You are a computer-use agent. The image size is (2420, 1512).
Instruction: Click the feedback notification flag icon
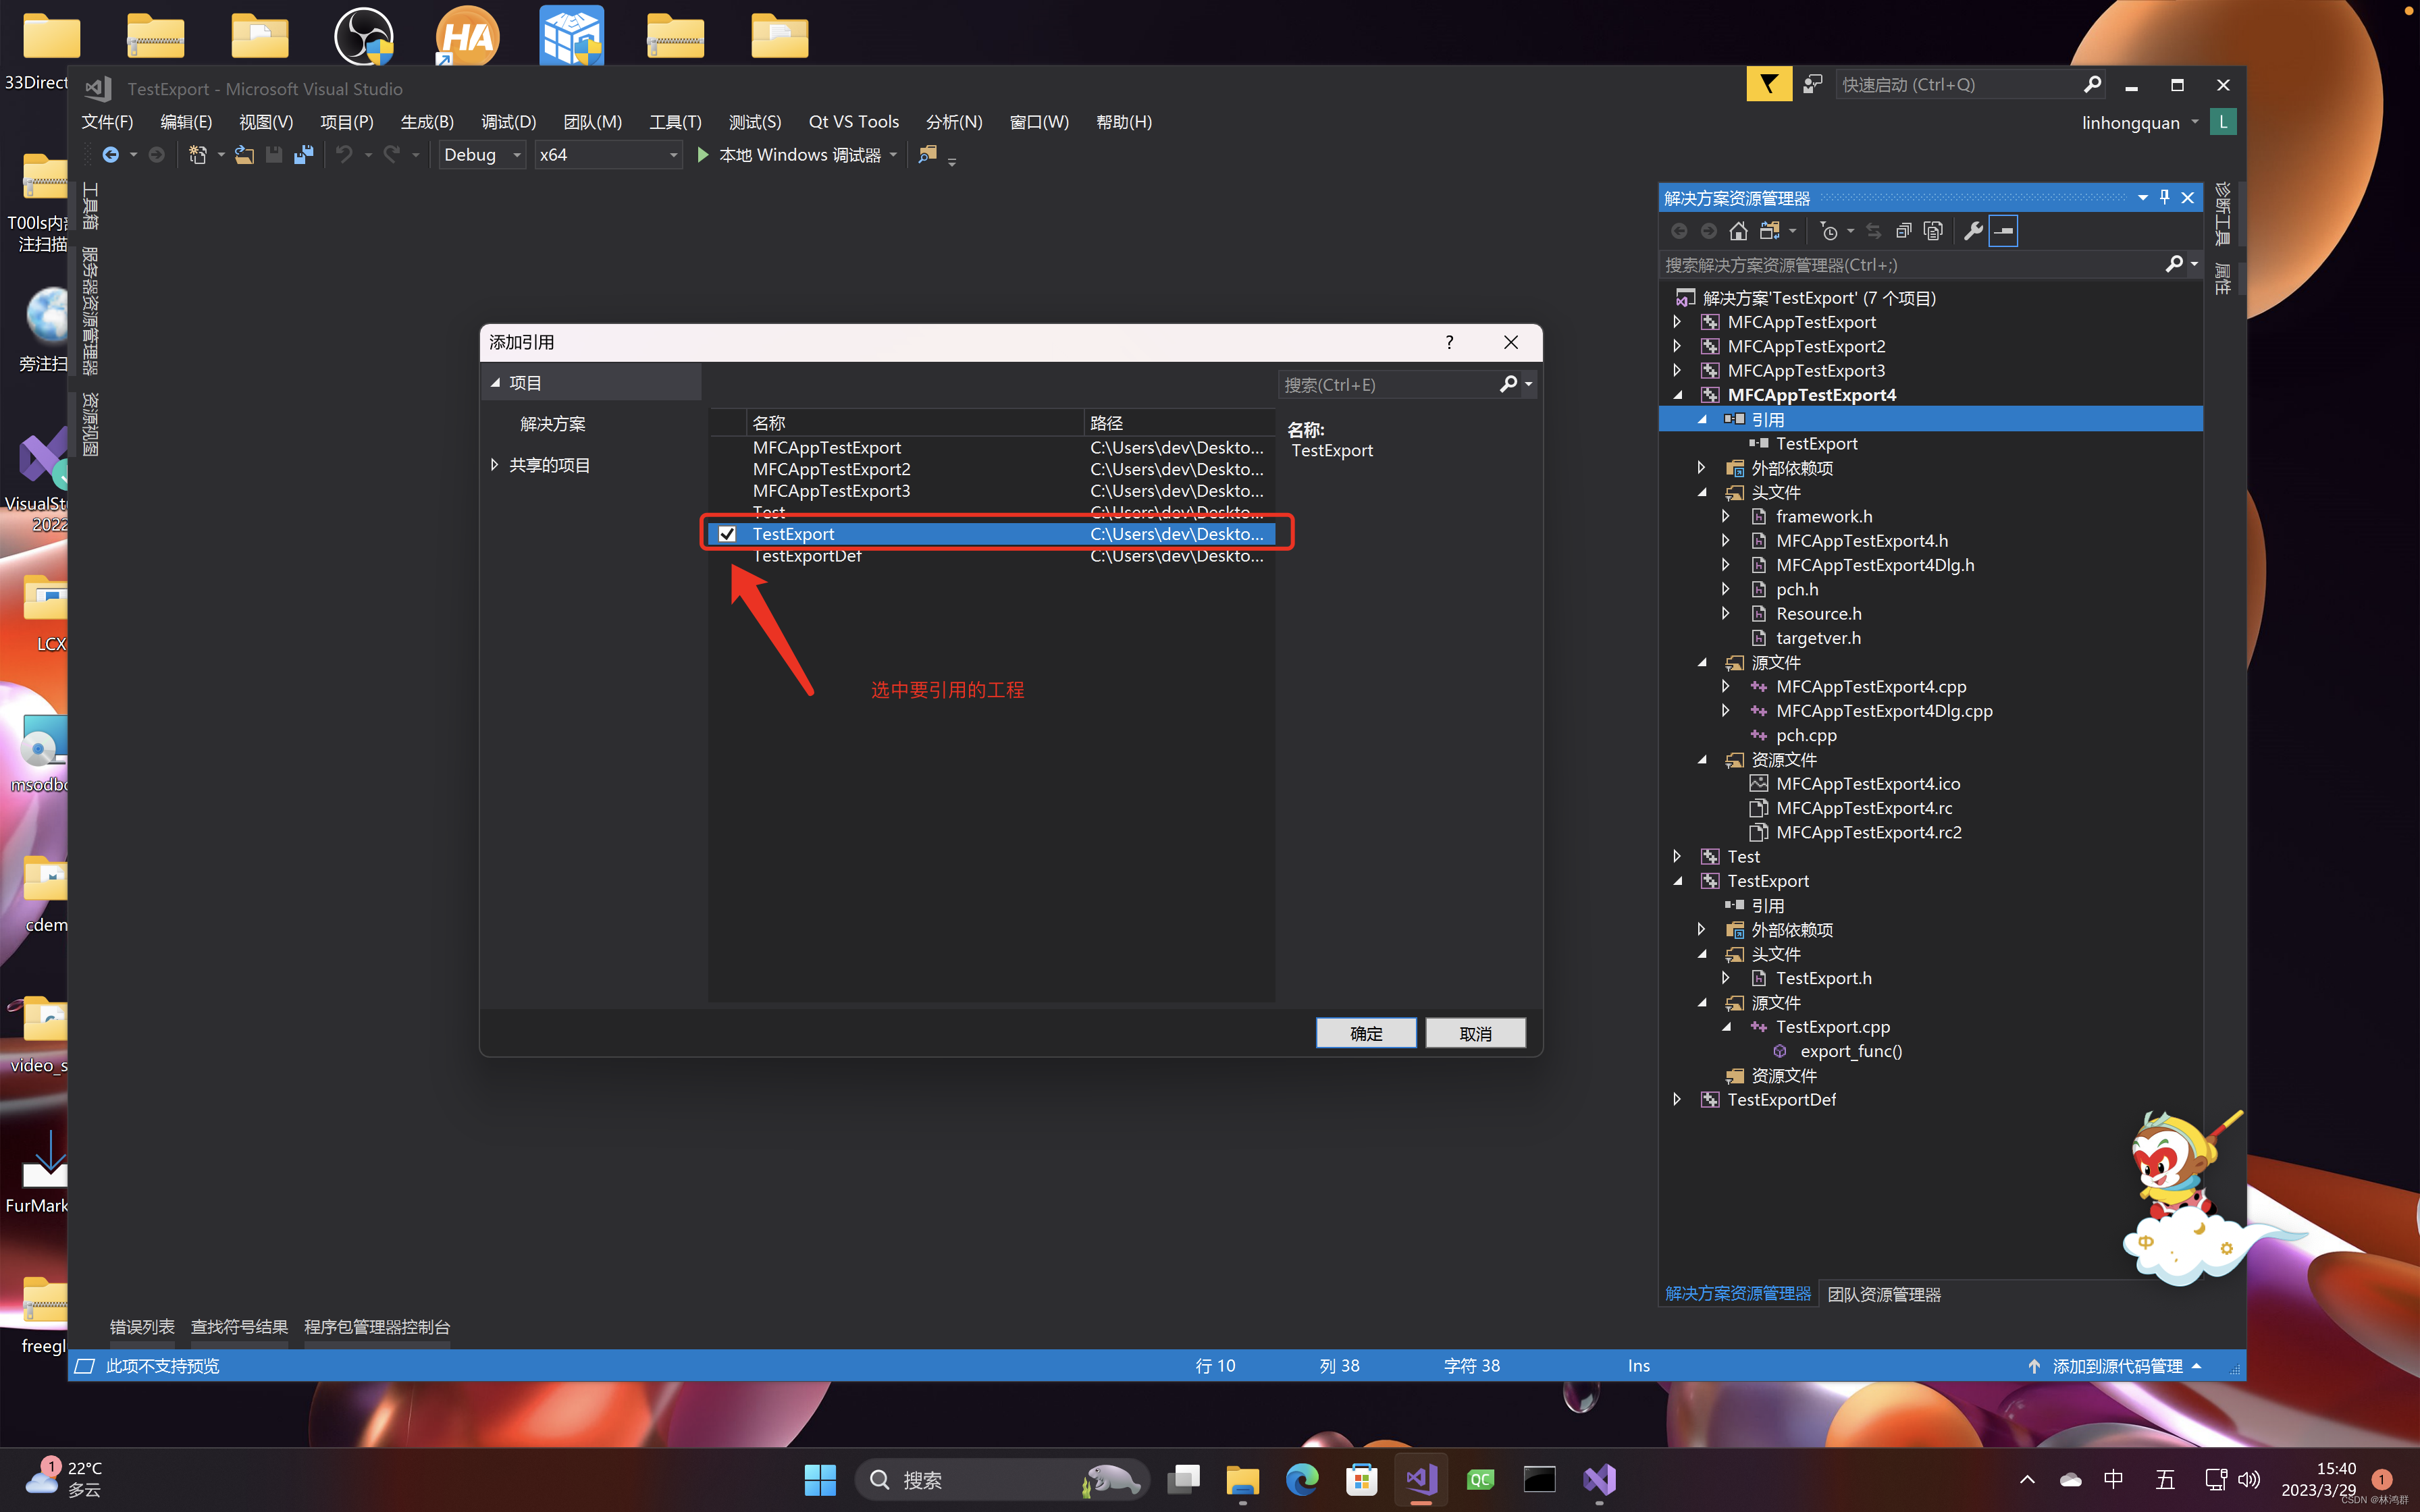[x=1769, y=85]
